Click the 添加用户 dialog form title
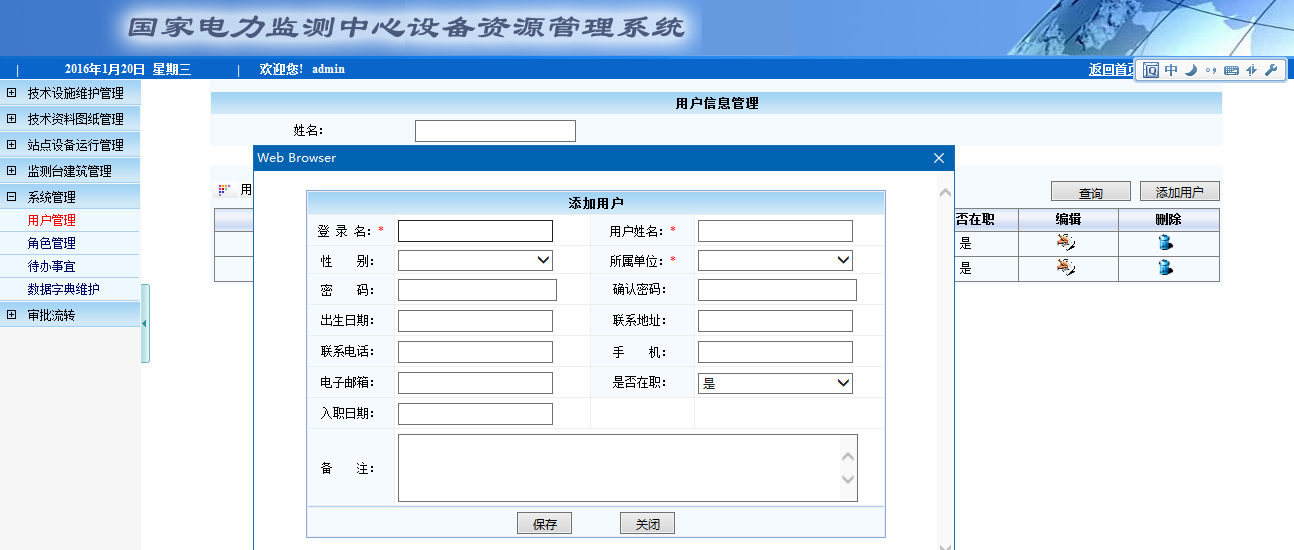Screen dimensions: 1294x550 coord(596,203)
